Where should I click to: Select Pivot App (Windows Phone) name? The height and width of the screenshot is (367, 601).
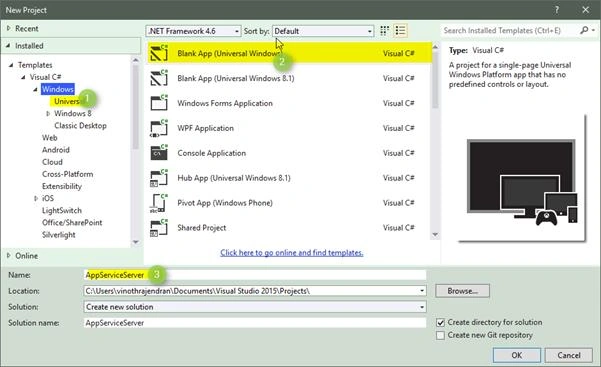point(225,203)
